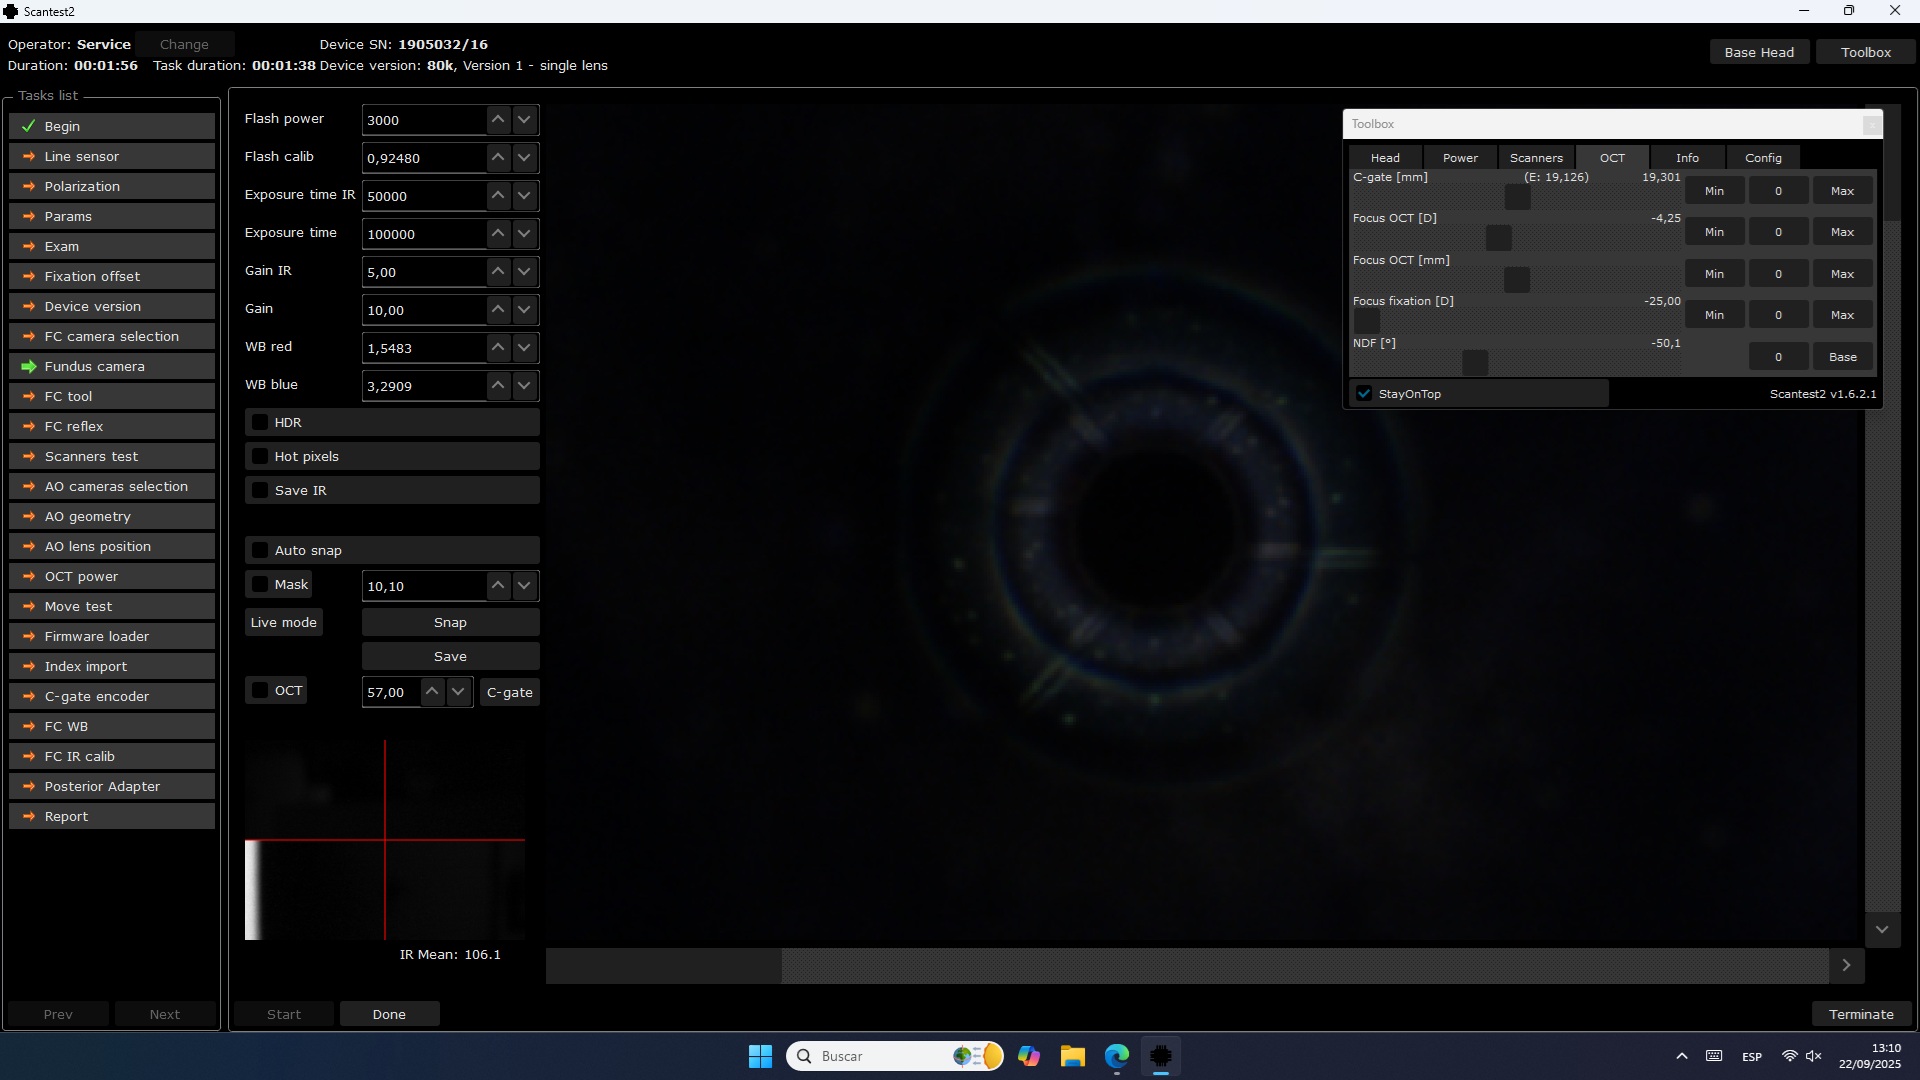Select the FC tool task

pos(112,396)
